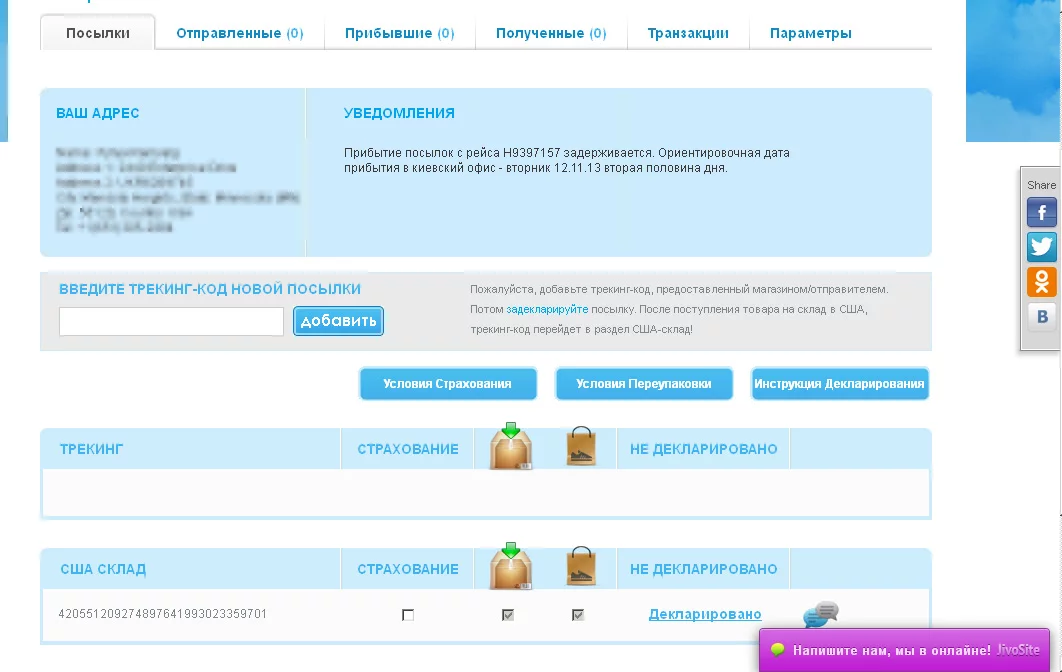Click the УВЕДОМЛЕНИЯ heading

(399, 113)
